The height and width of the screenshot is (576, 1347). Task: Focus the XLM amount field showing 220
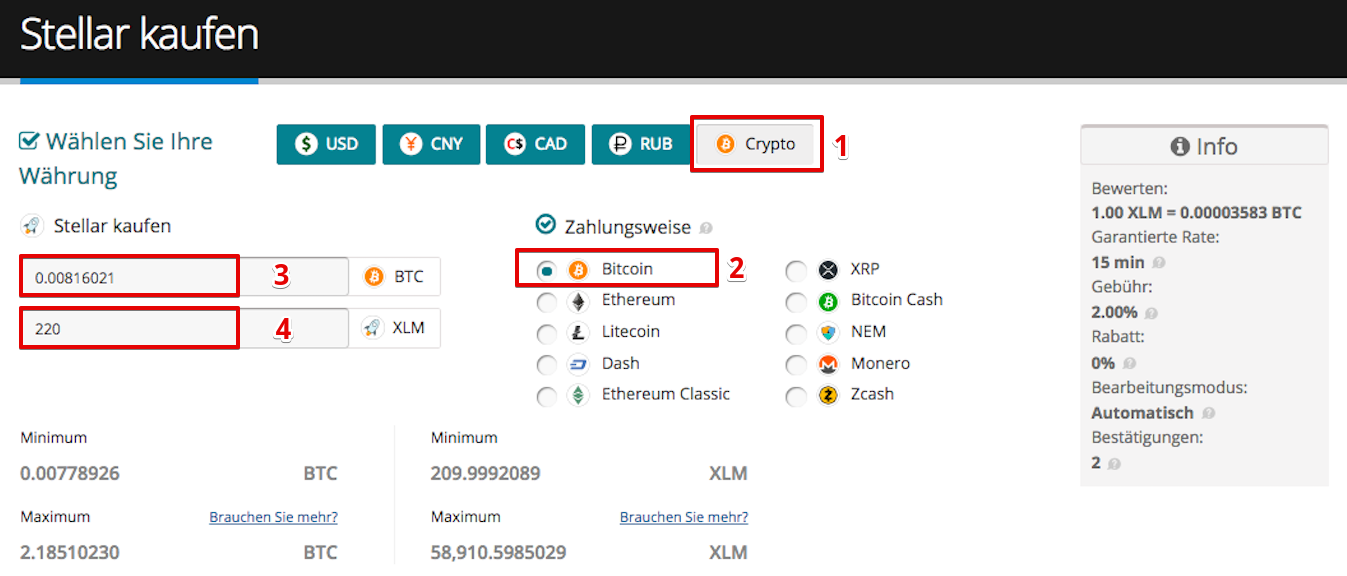click(x=184, y=328)
